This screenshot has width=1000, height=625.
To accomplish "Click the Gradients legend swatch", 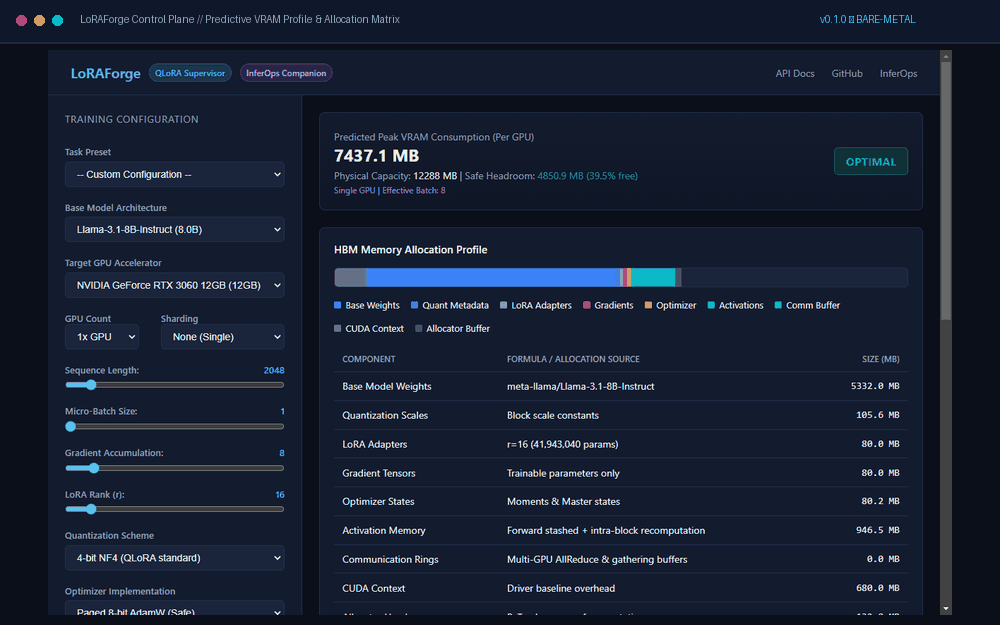I will 587,305.
